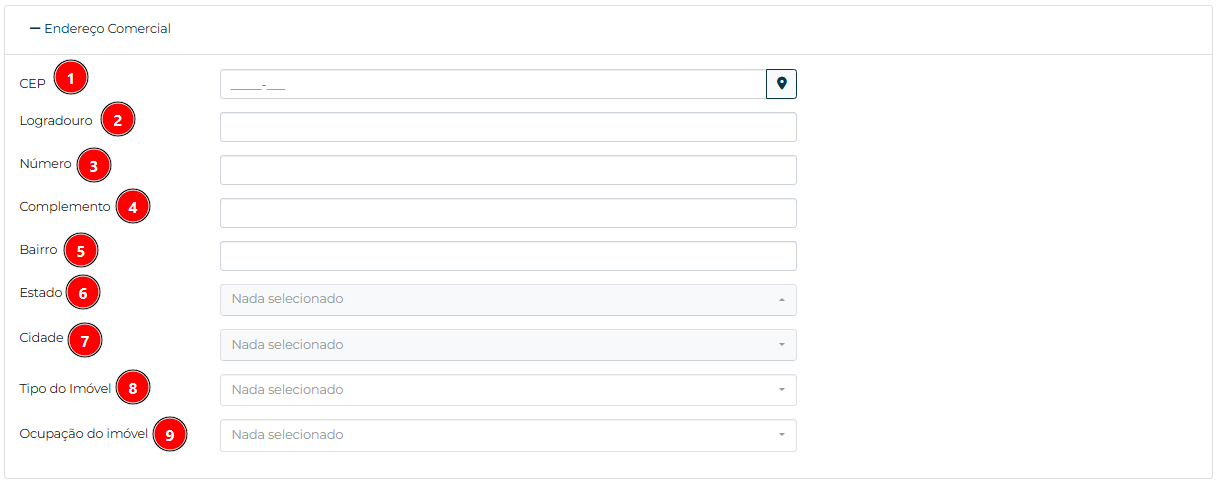Click red marker number 5 near Bairro
The width and height of the screenshot is (1219, 488).
pyautogui.click(x=80, y=250)
